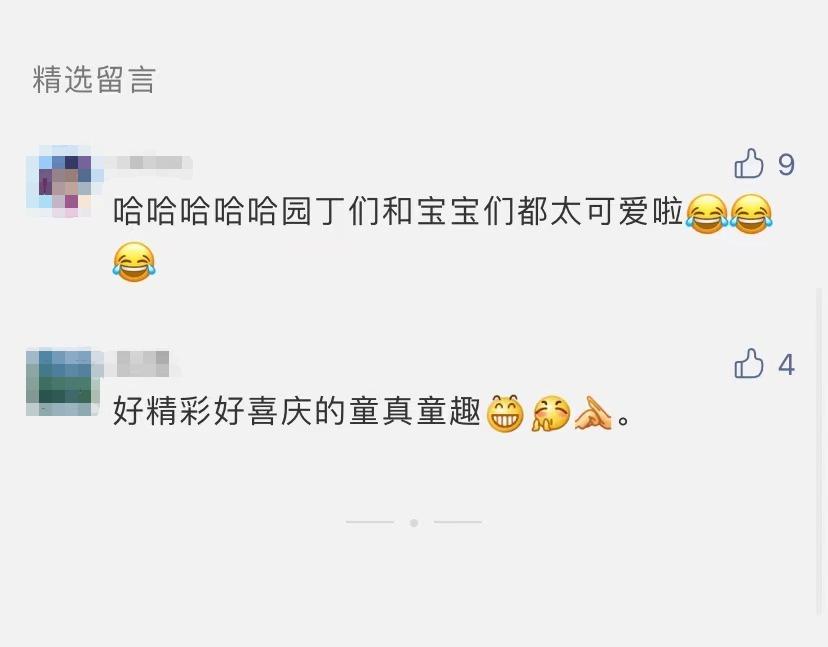This screenshot has height=647, width=828.
Task: Click the clapping hands emoji in second comment
Action: click(x=593, y=413)
